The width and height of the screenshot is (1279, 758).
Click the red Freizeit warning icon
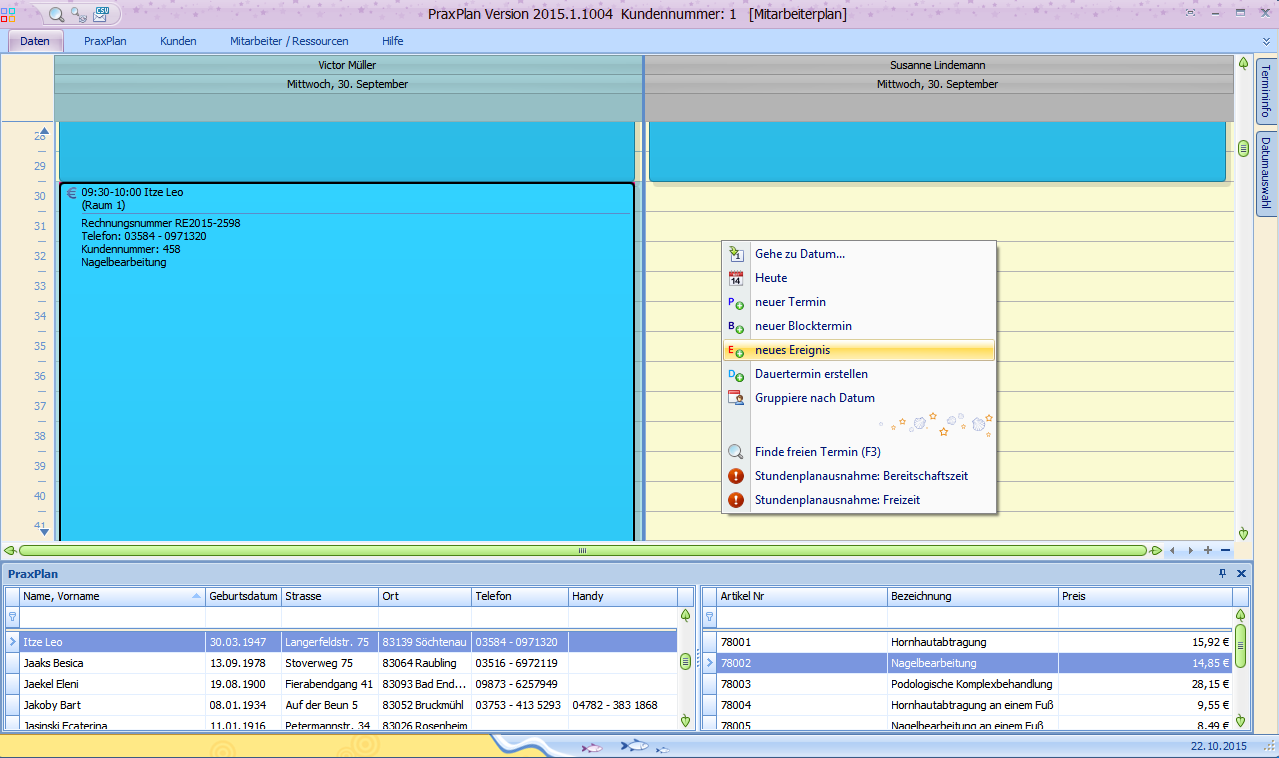[x=736, y=500]
